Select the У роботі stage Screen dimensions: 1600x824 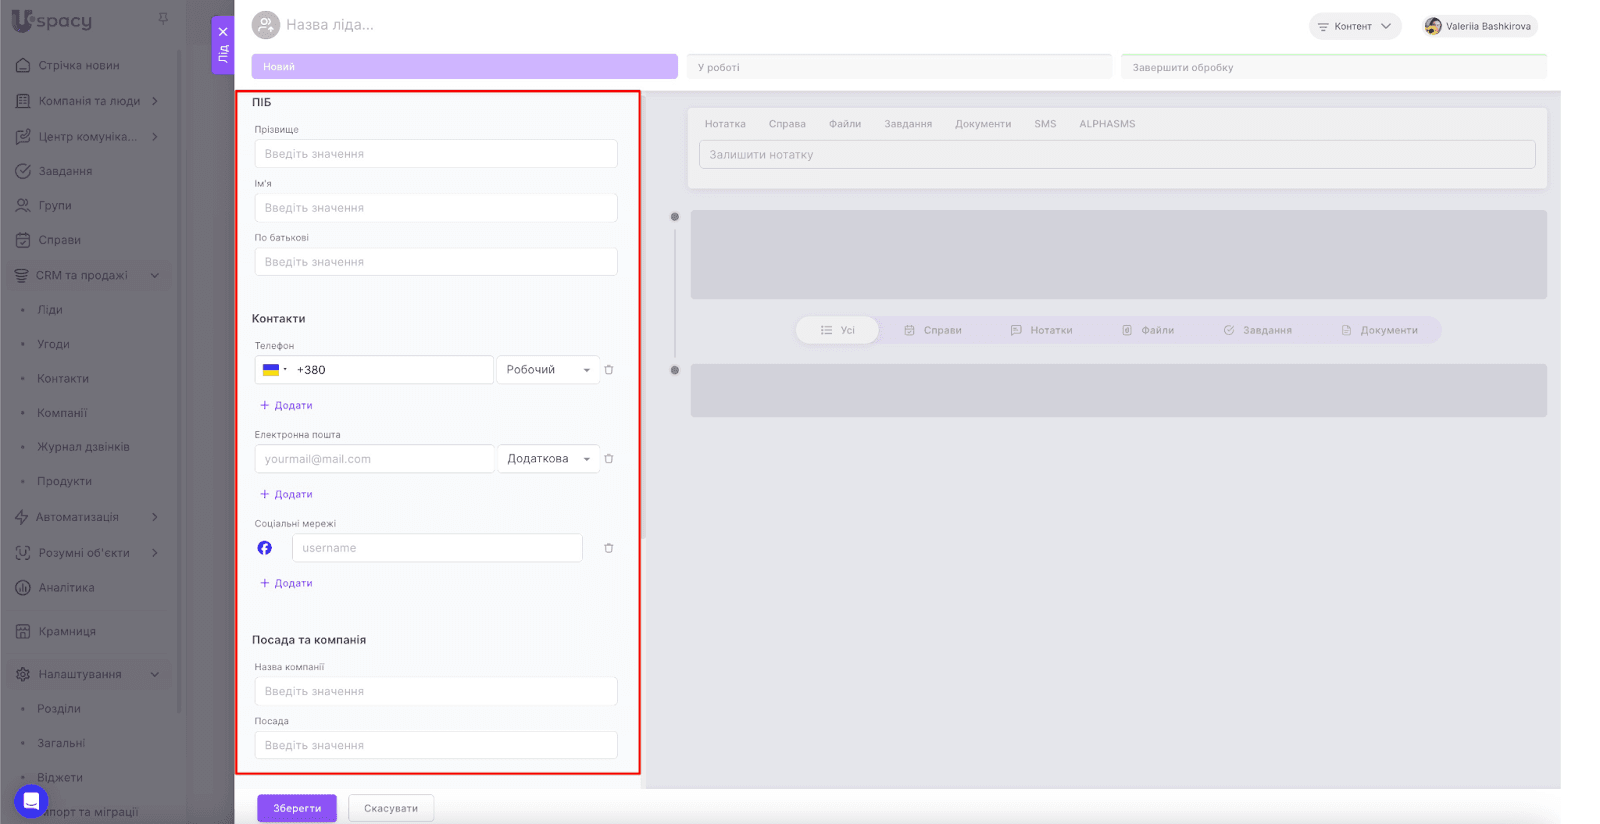tap(899, 67)
